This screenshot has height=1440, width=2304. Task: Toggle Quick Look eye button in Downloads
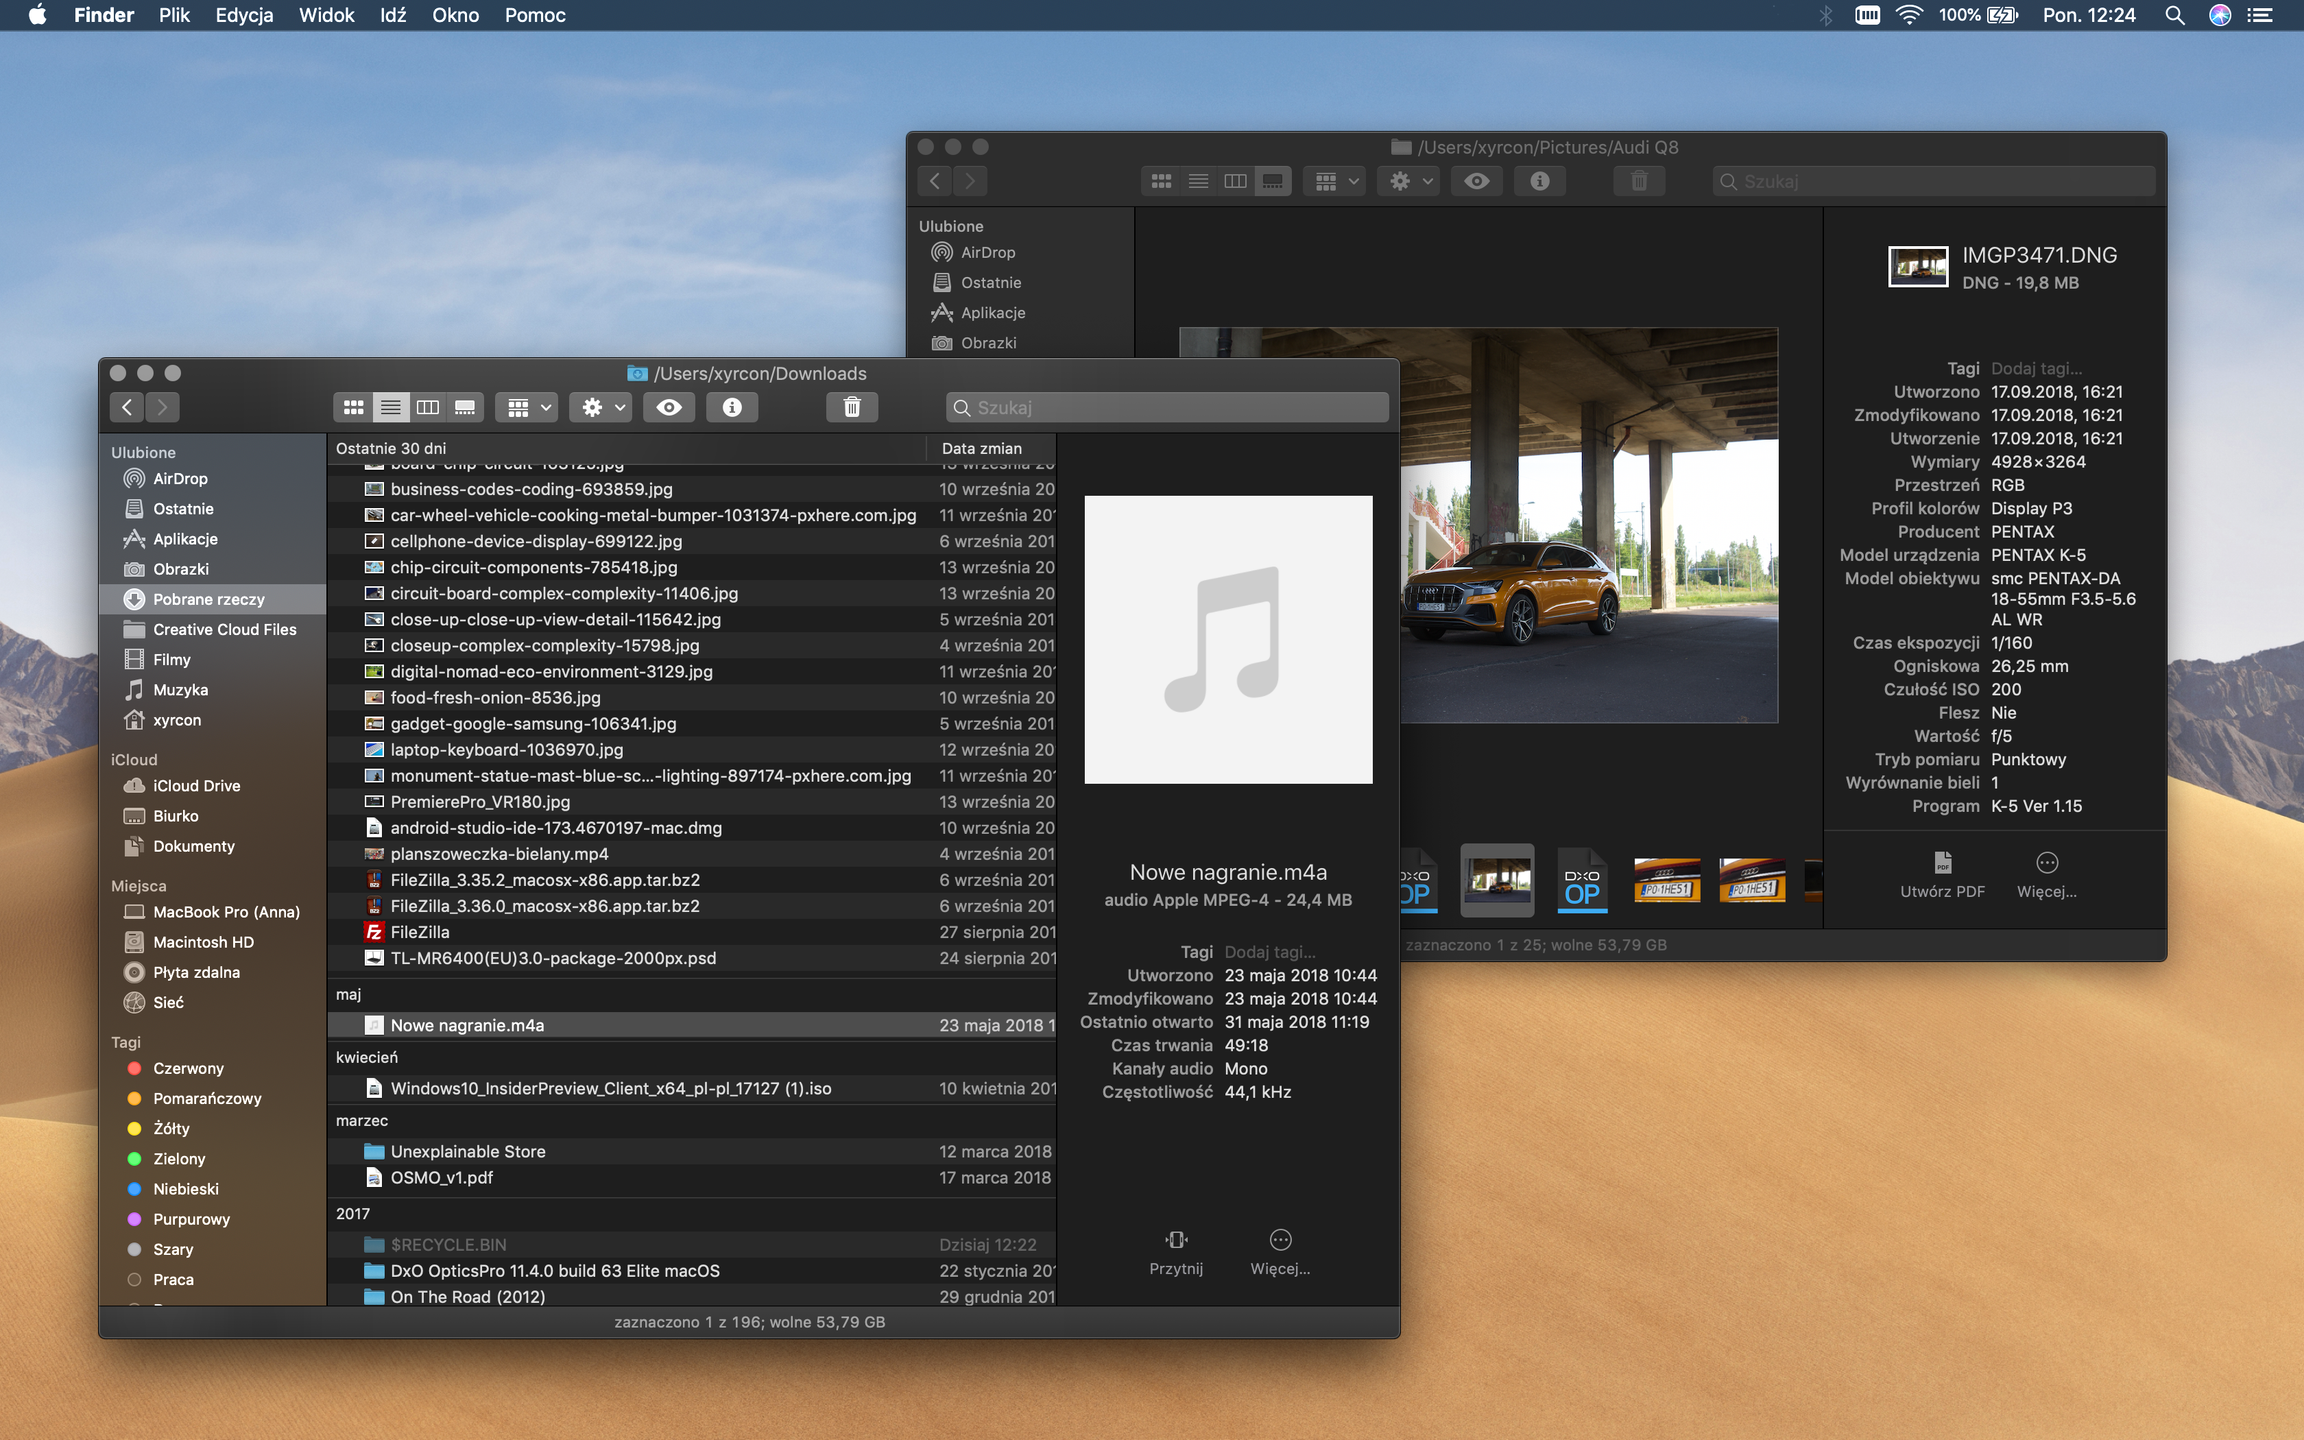(669, 407)
